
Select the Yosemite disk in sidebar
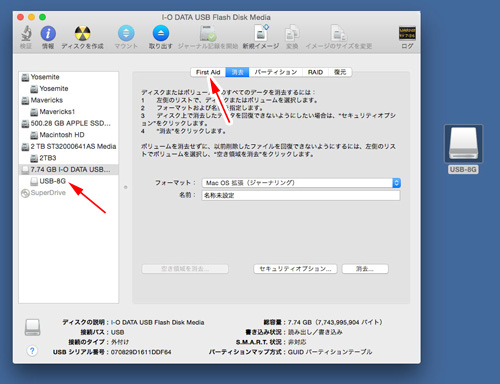pyautogui.click(x=68, y=77)
